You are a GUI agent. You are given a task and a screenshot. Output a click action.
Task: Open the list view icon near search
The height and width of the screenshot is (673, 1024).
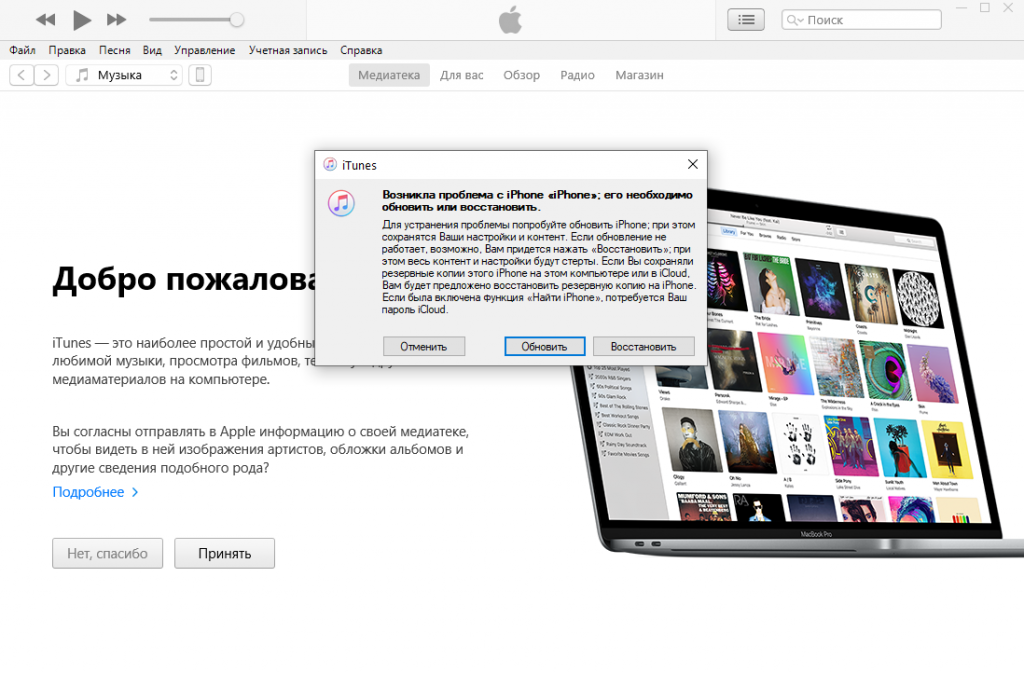[746, 20]
